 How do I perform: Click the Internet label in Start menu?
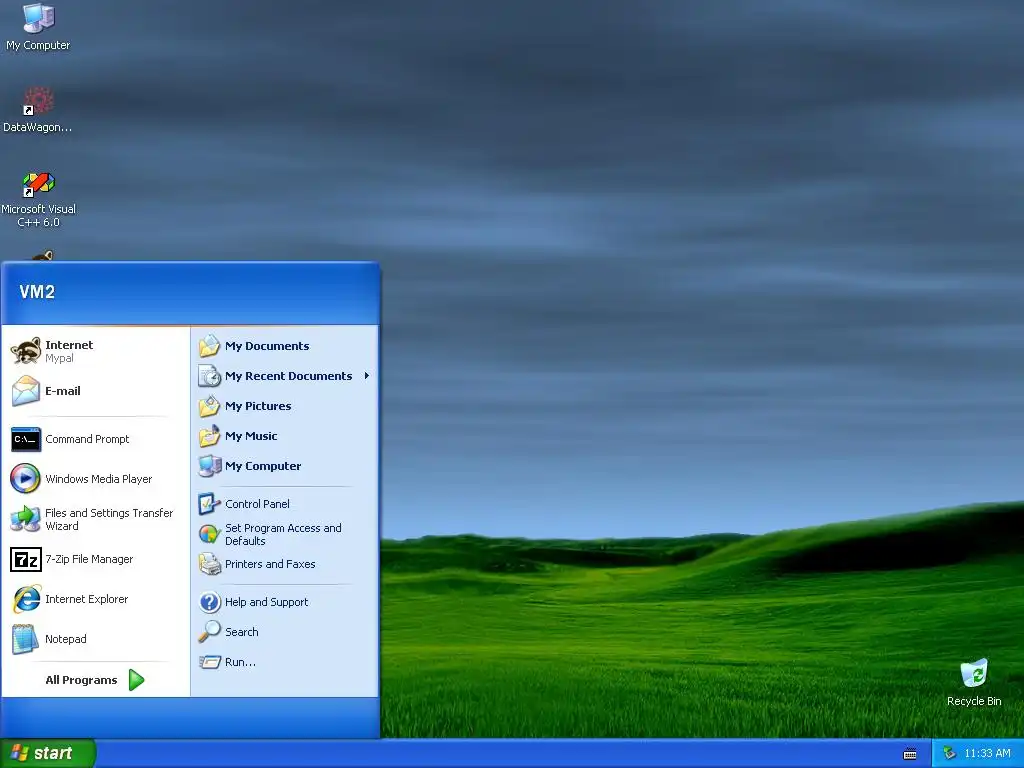tap(69, 345)
